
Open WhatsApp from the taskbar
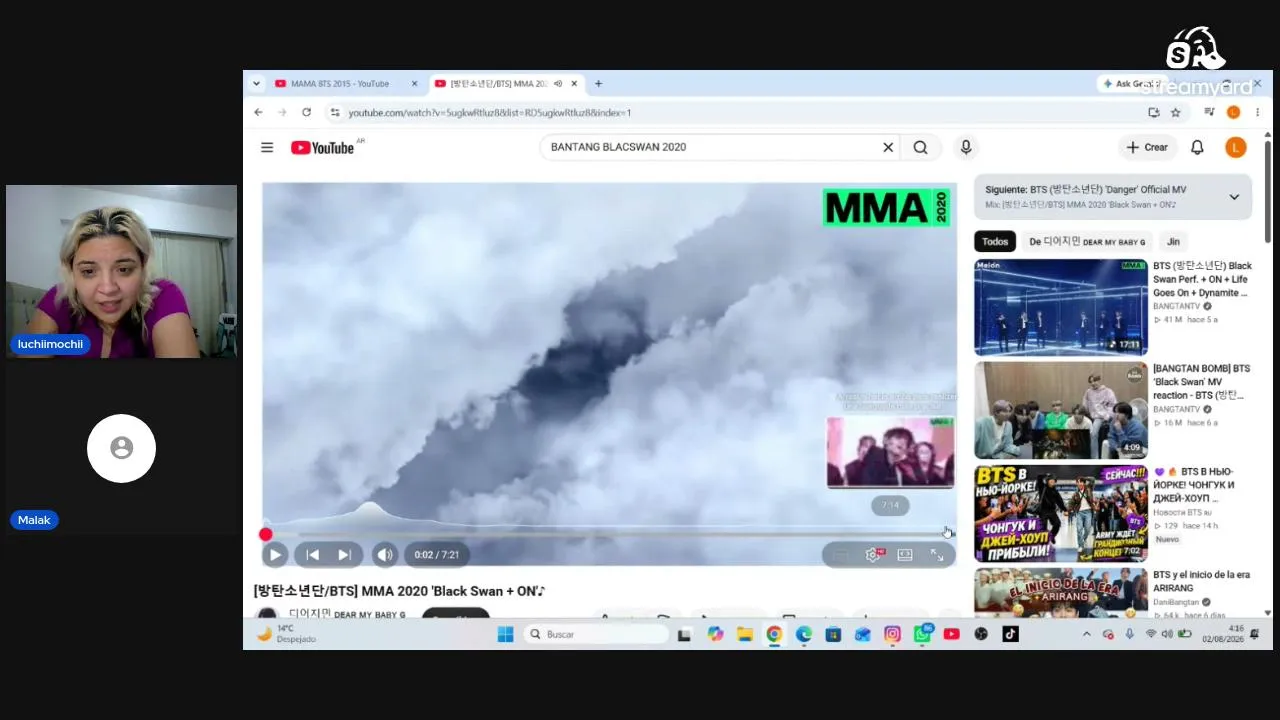click(x=922, y=634)
